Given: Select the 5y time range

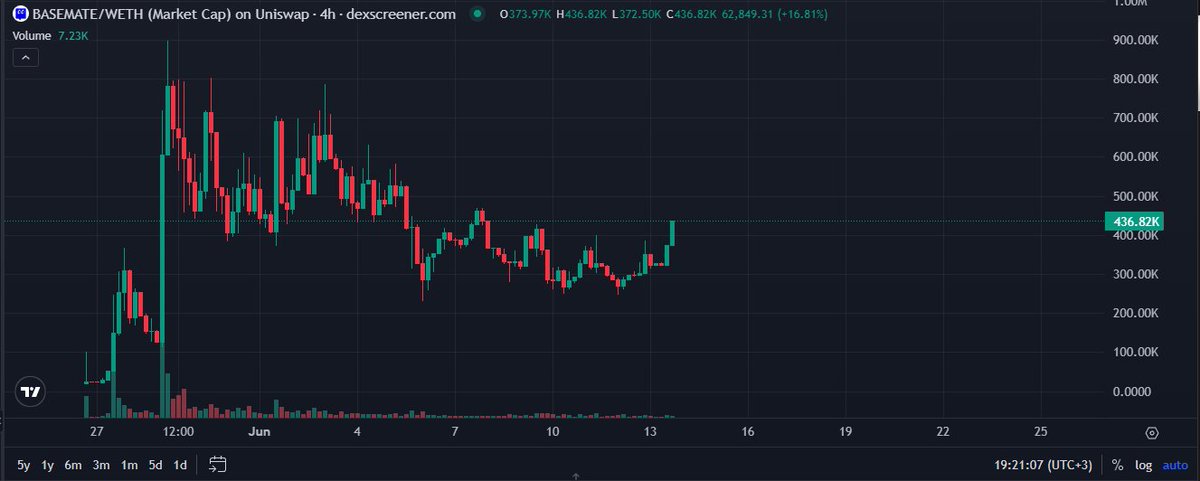Looking at the screenshot, I should tap(23, 465).
